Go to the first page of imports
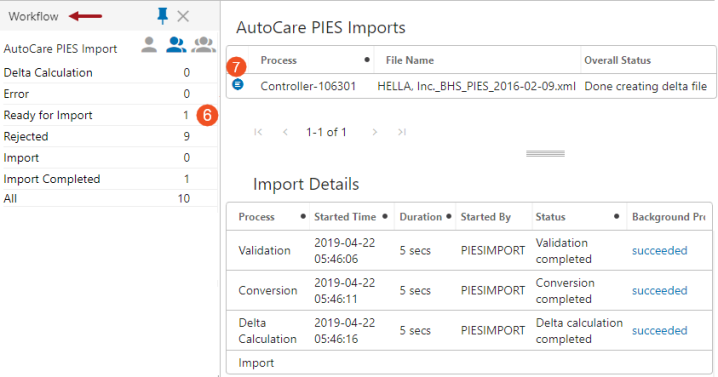The width and height of the screenshot is (718, 377). pyautogui.click(x=258, y=132)
